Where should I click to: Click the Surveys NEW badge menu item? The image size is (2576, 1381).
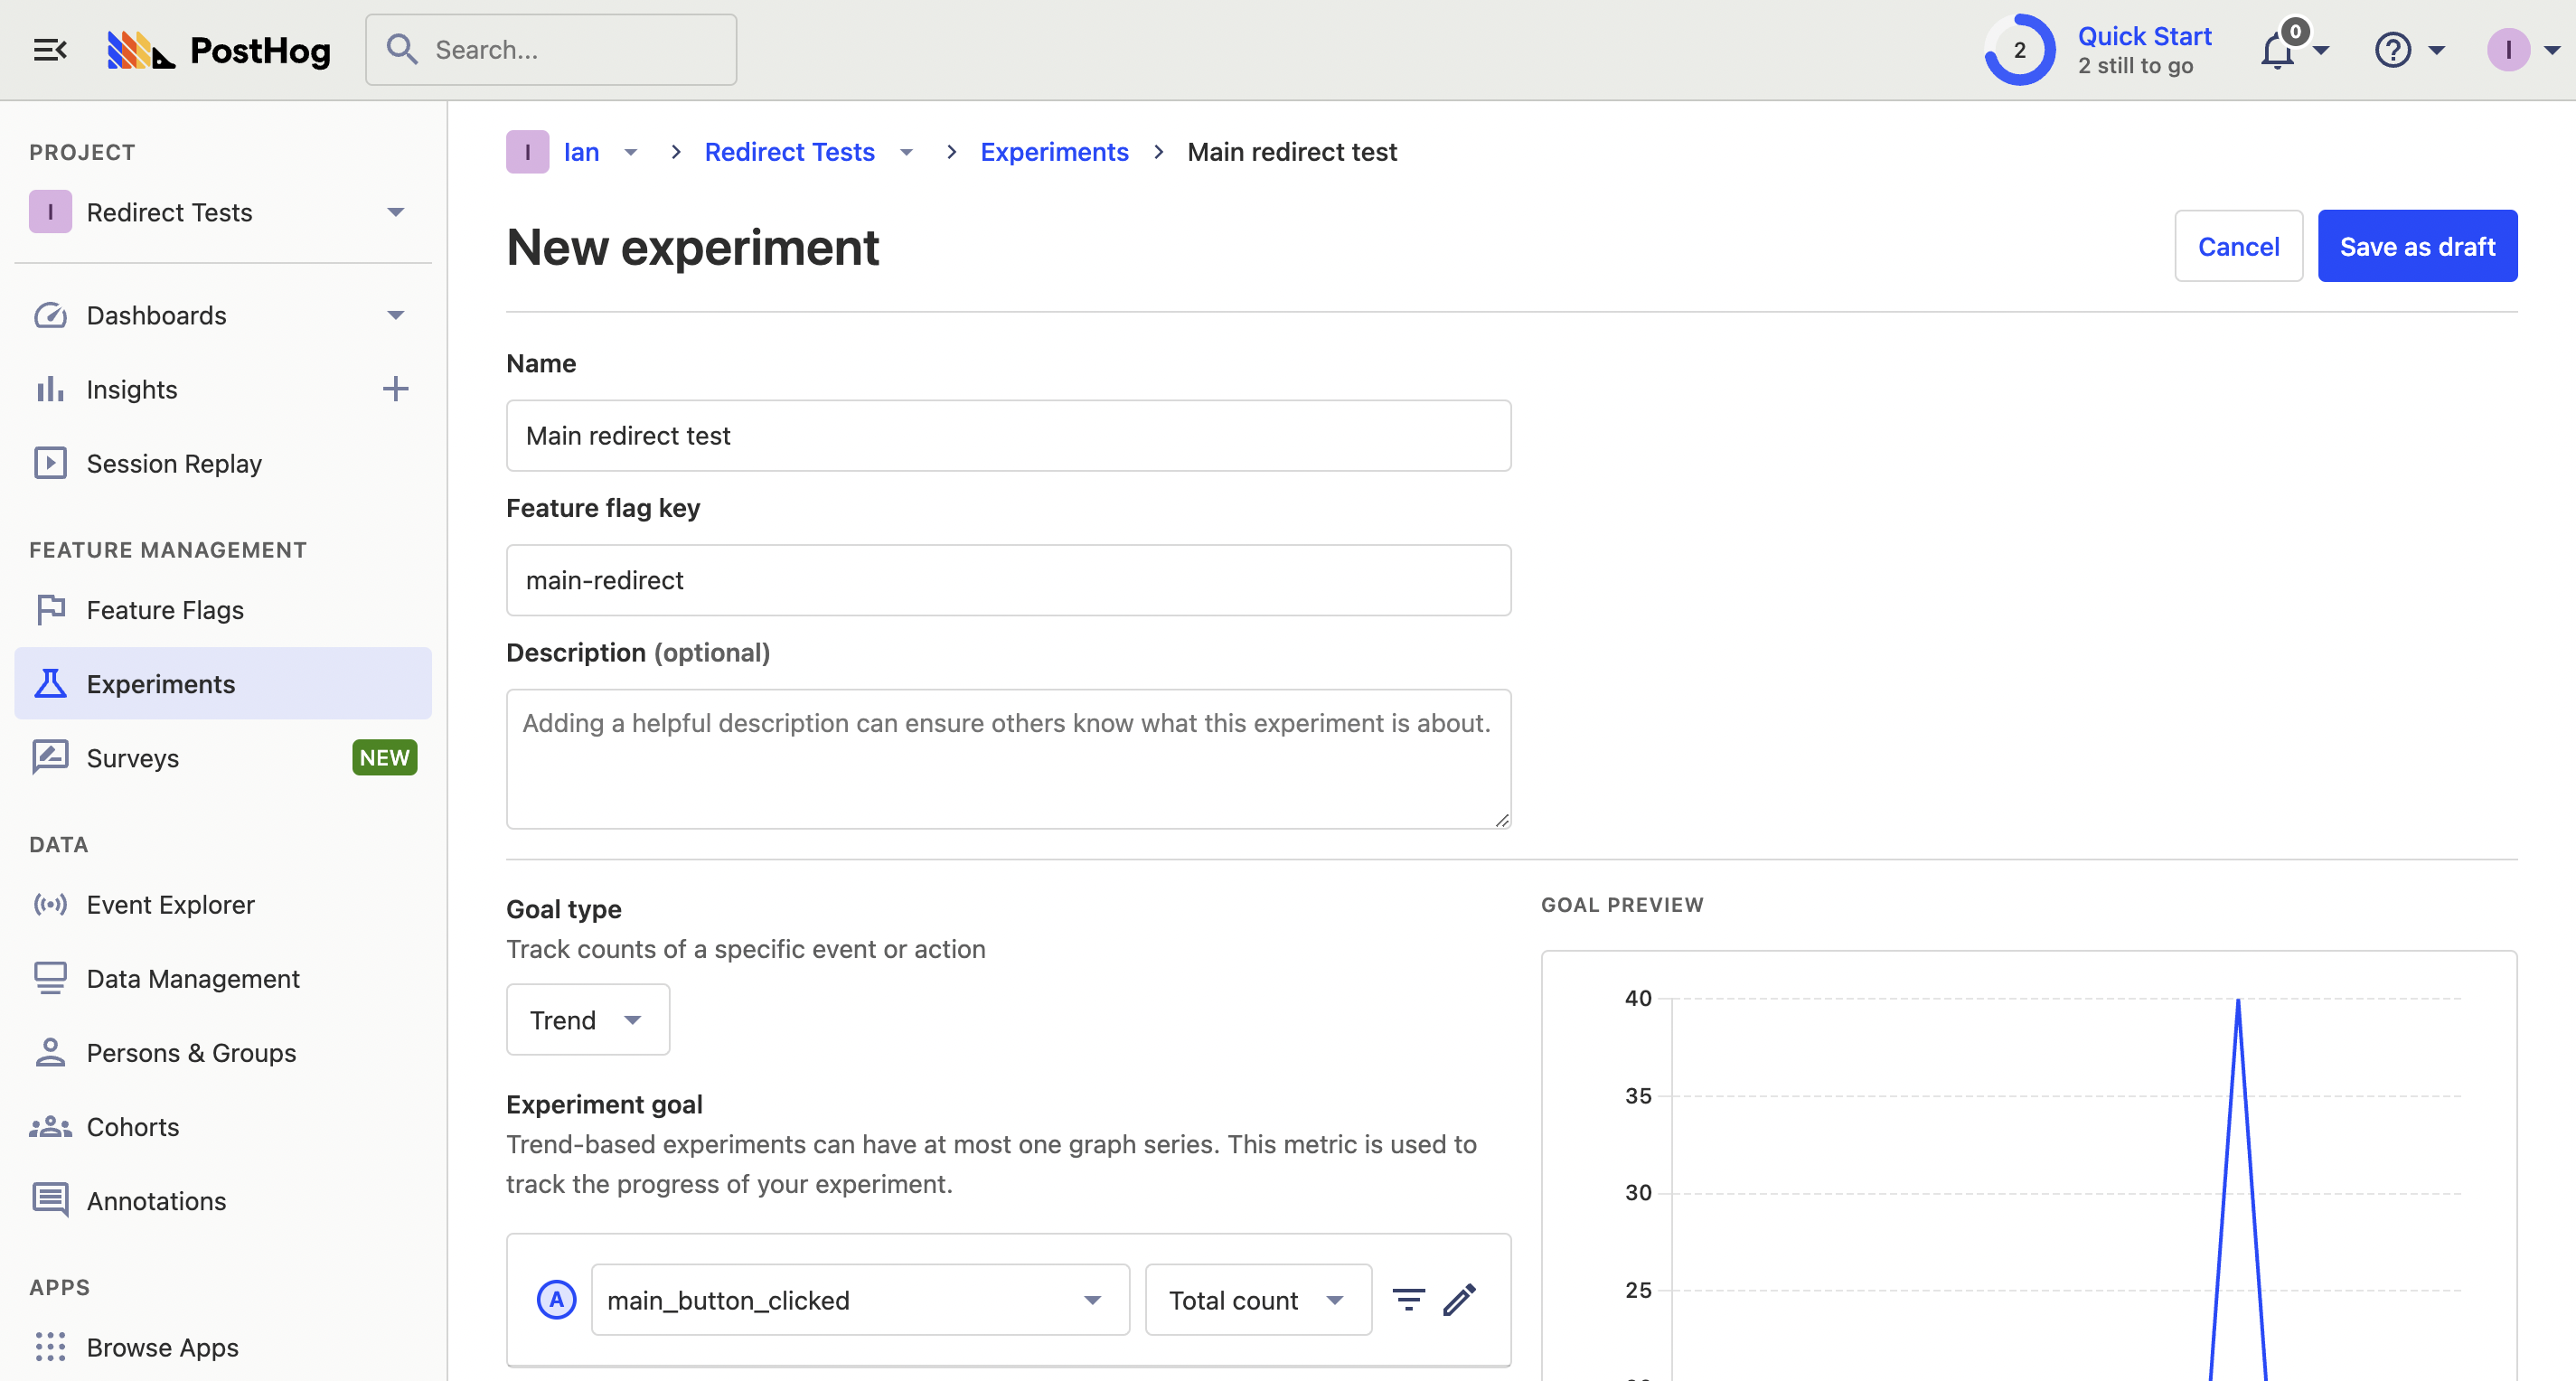click(221, 756)
